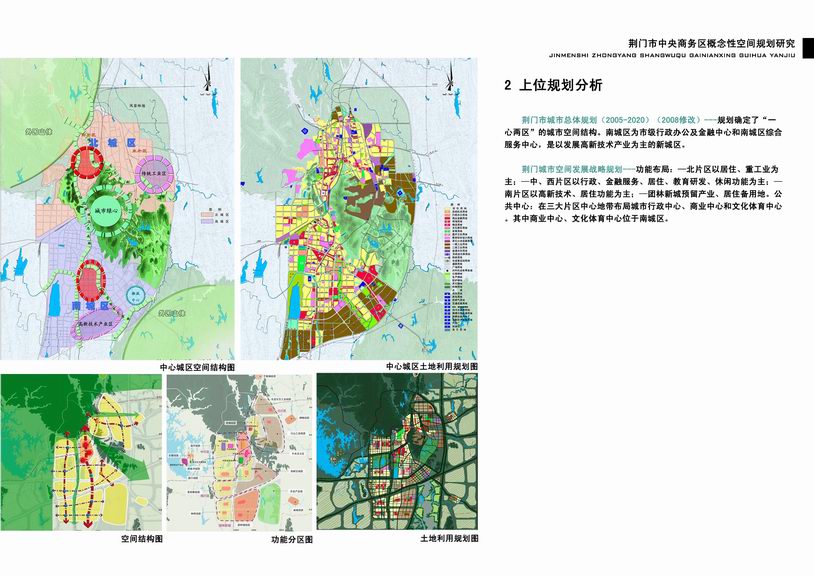The image size is (814, 576).
Task: Click the title 荆门市中央商务区概念性空间规划研究
Action: (x=711, y=43)
